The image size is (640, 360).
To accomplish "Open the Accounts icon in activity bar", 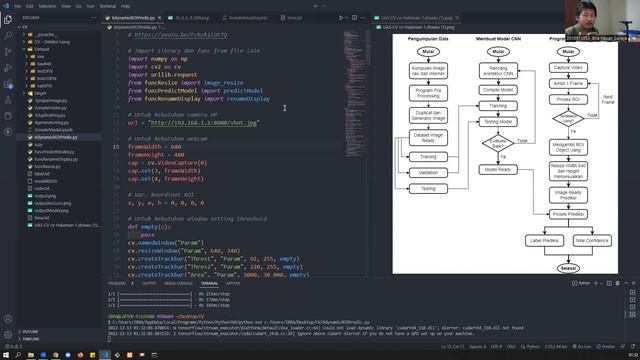I will pyautogui.click(x=8, y=319).
